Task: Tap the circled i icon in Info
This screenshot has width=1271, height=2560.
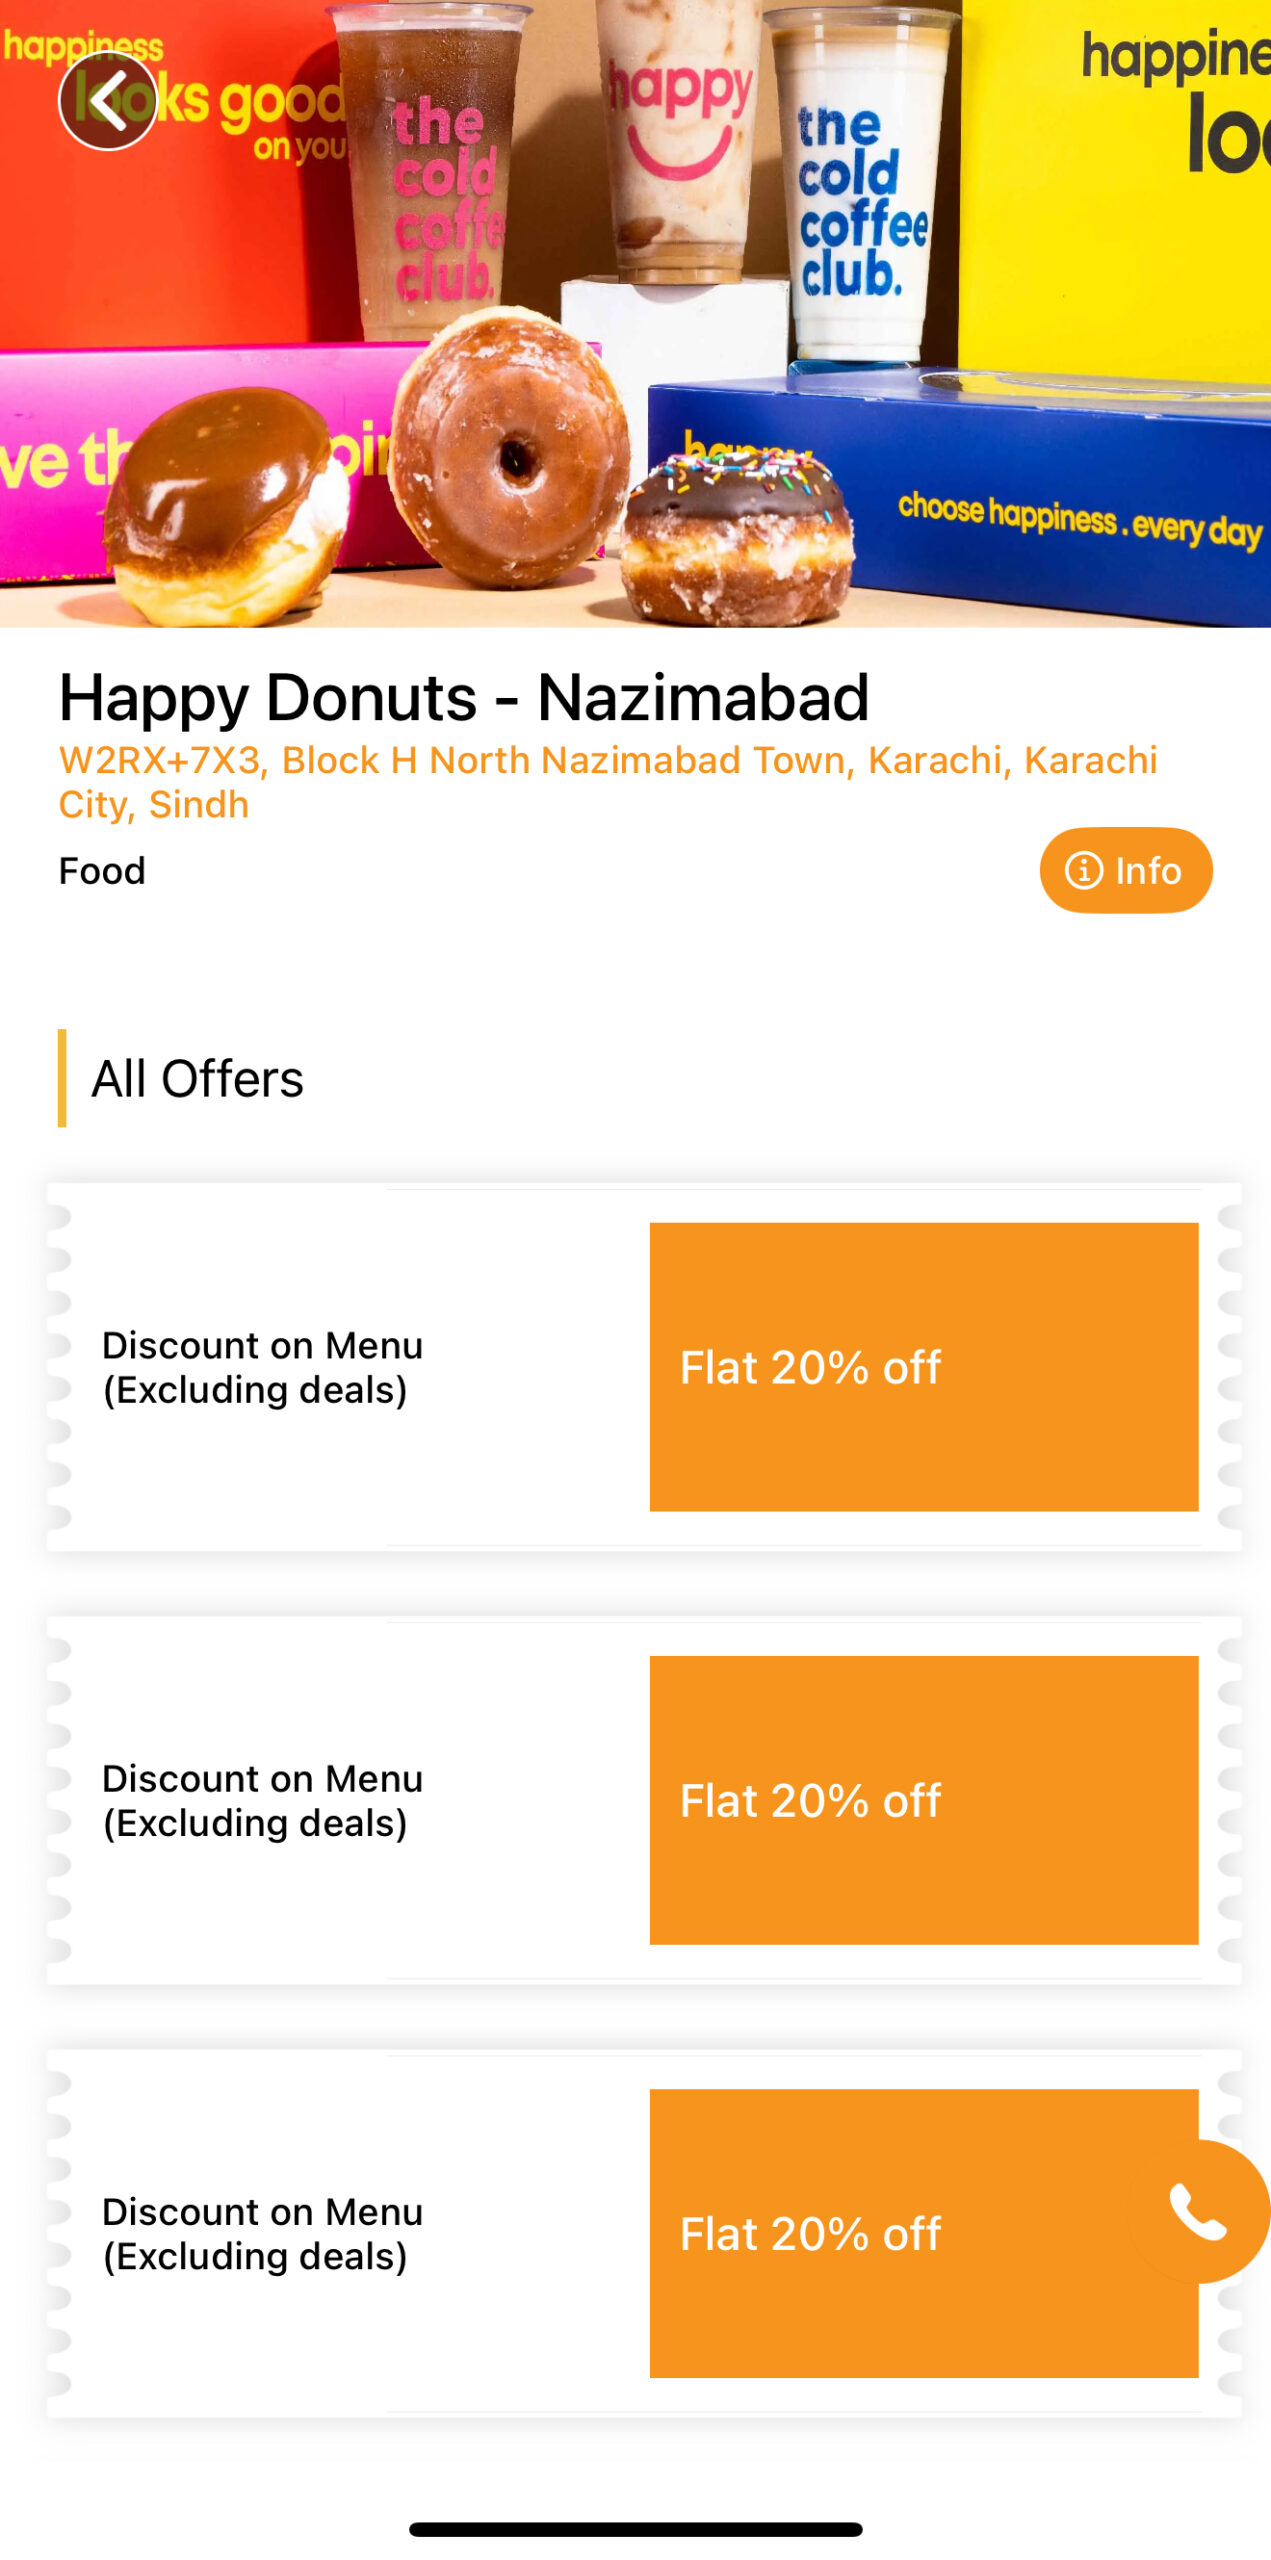Action: coord(1083,870)
